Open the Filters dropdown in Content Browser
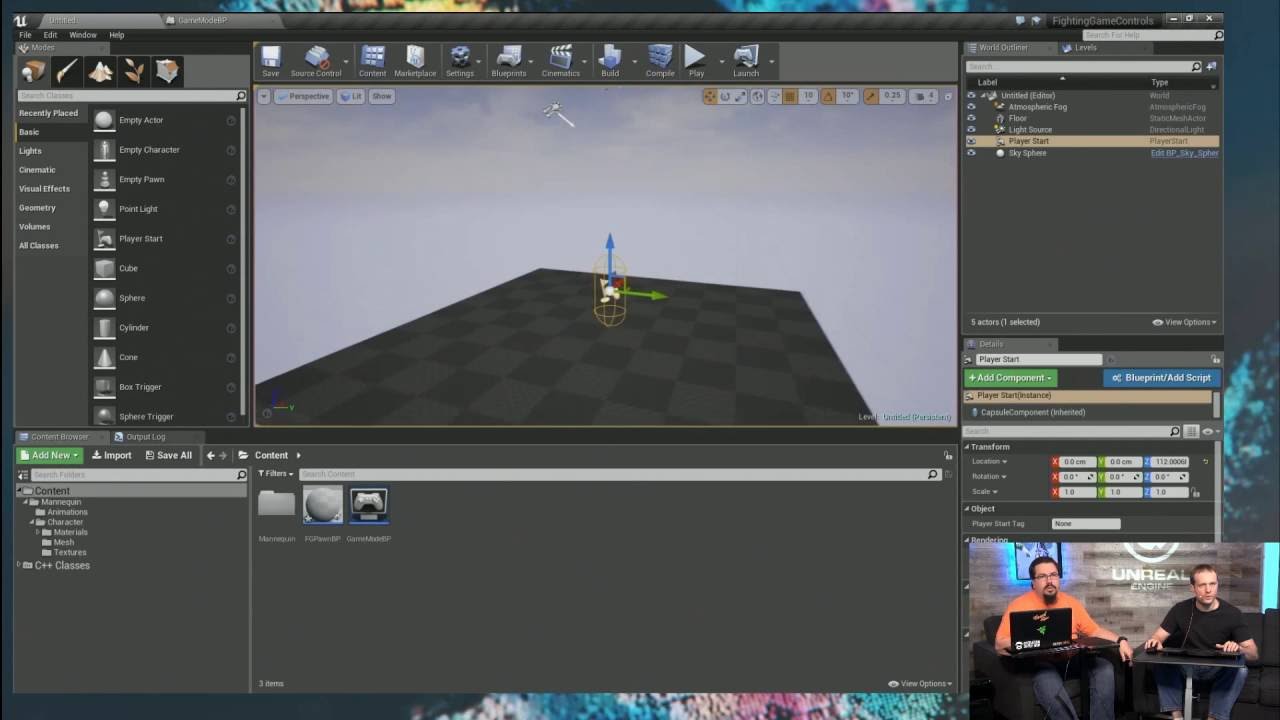 tap(275, 473)
